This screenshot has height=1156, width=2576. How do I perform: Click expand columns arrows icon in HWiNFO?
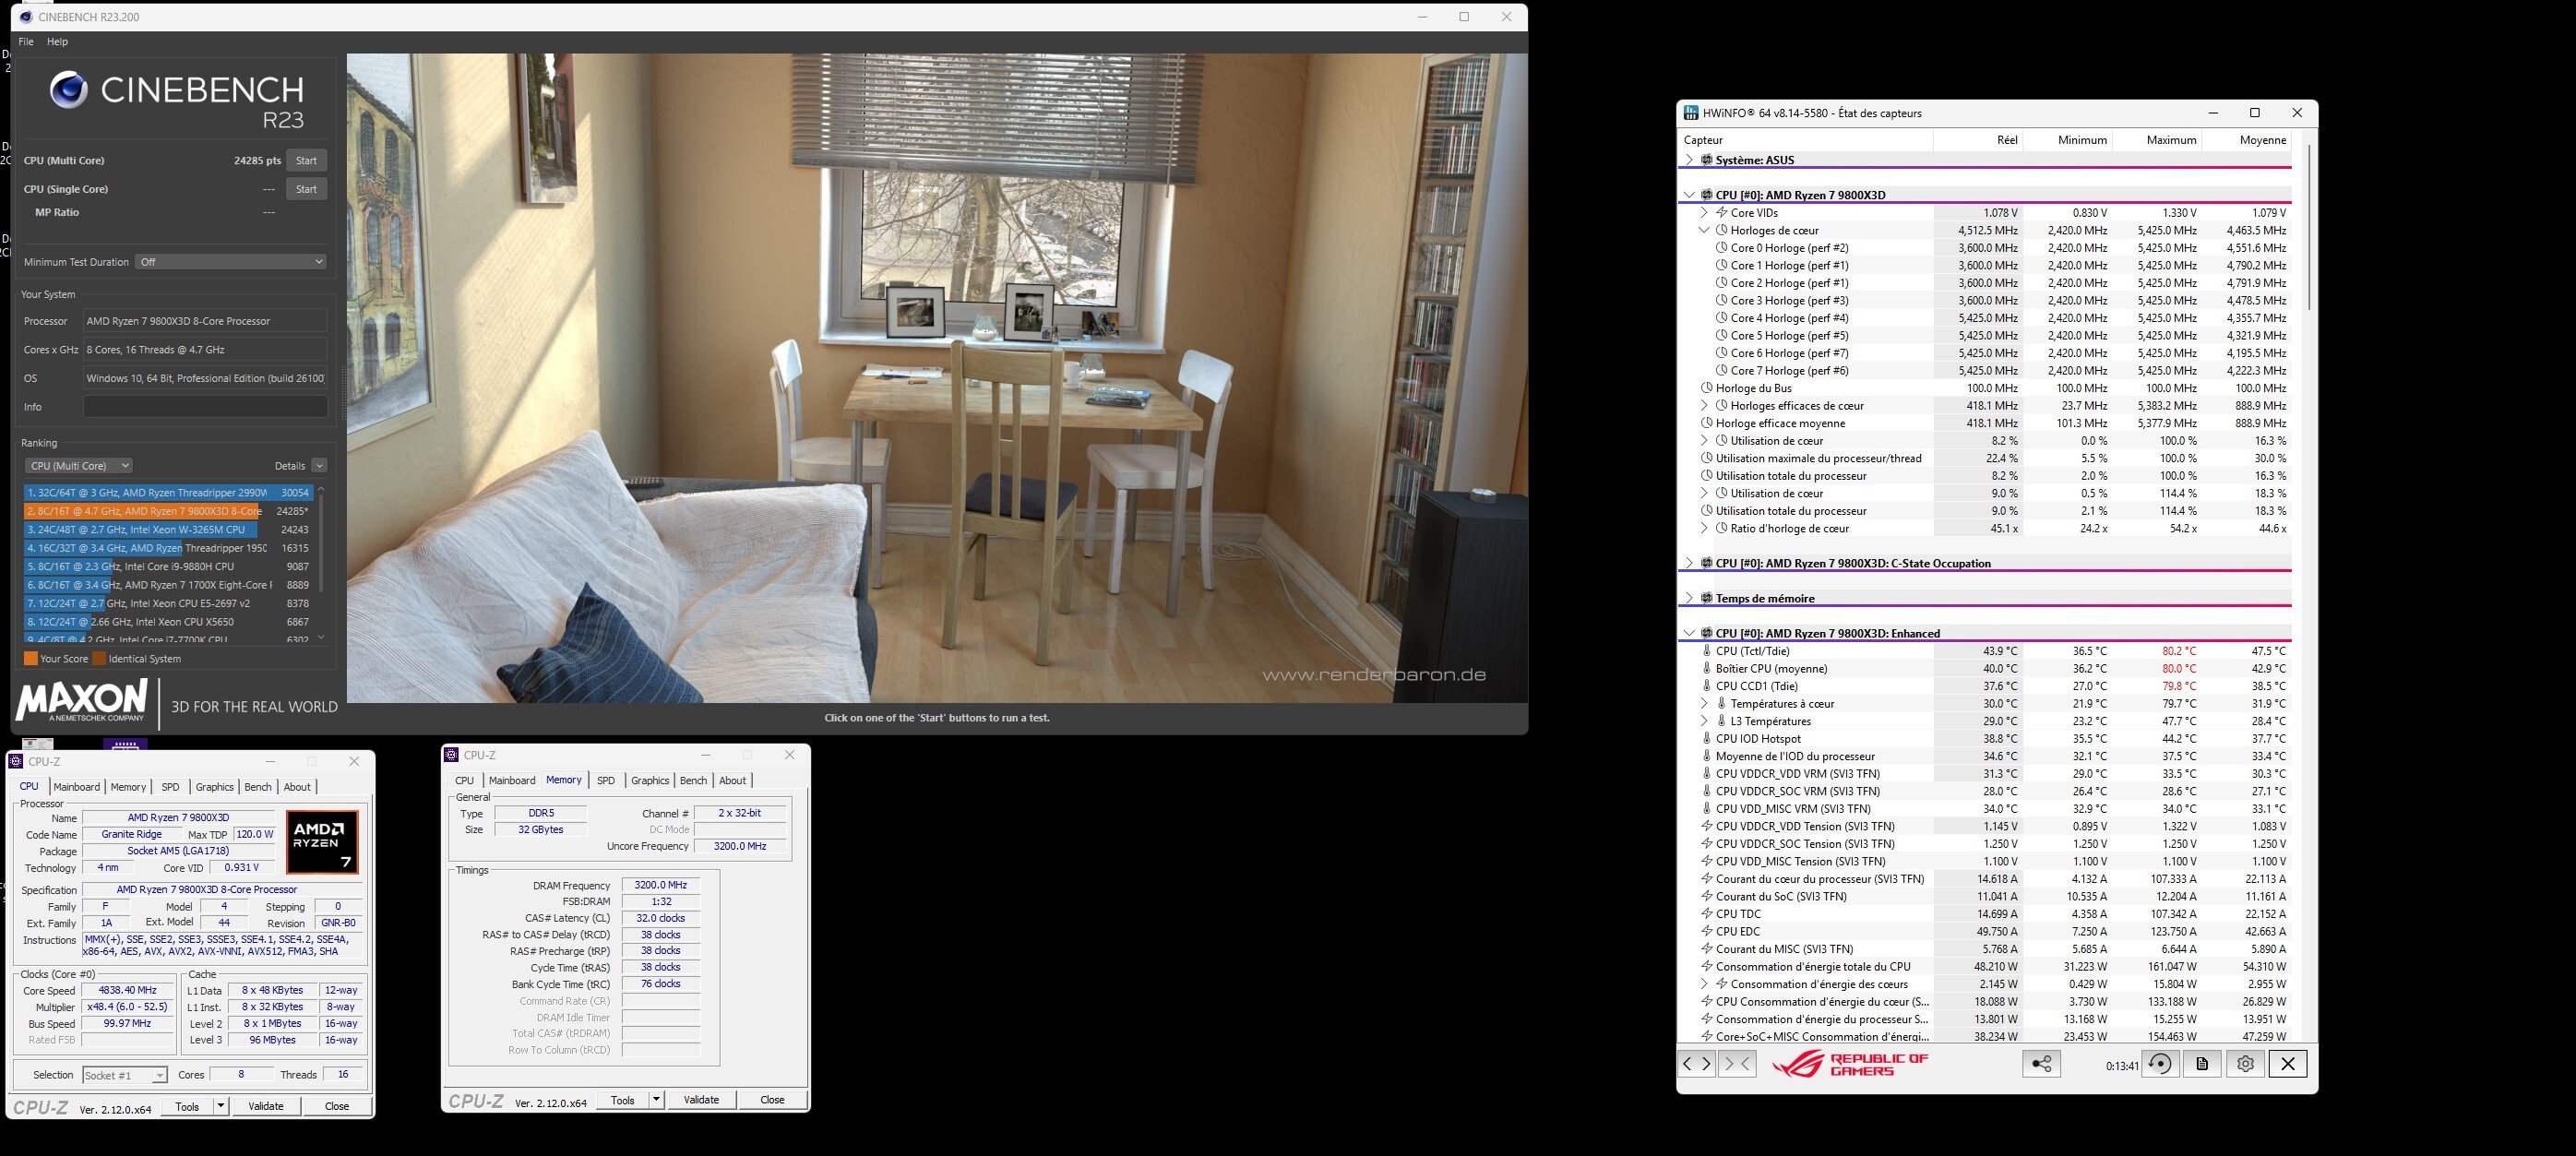pyautogui.click(x=1697, y=1064)
